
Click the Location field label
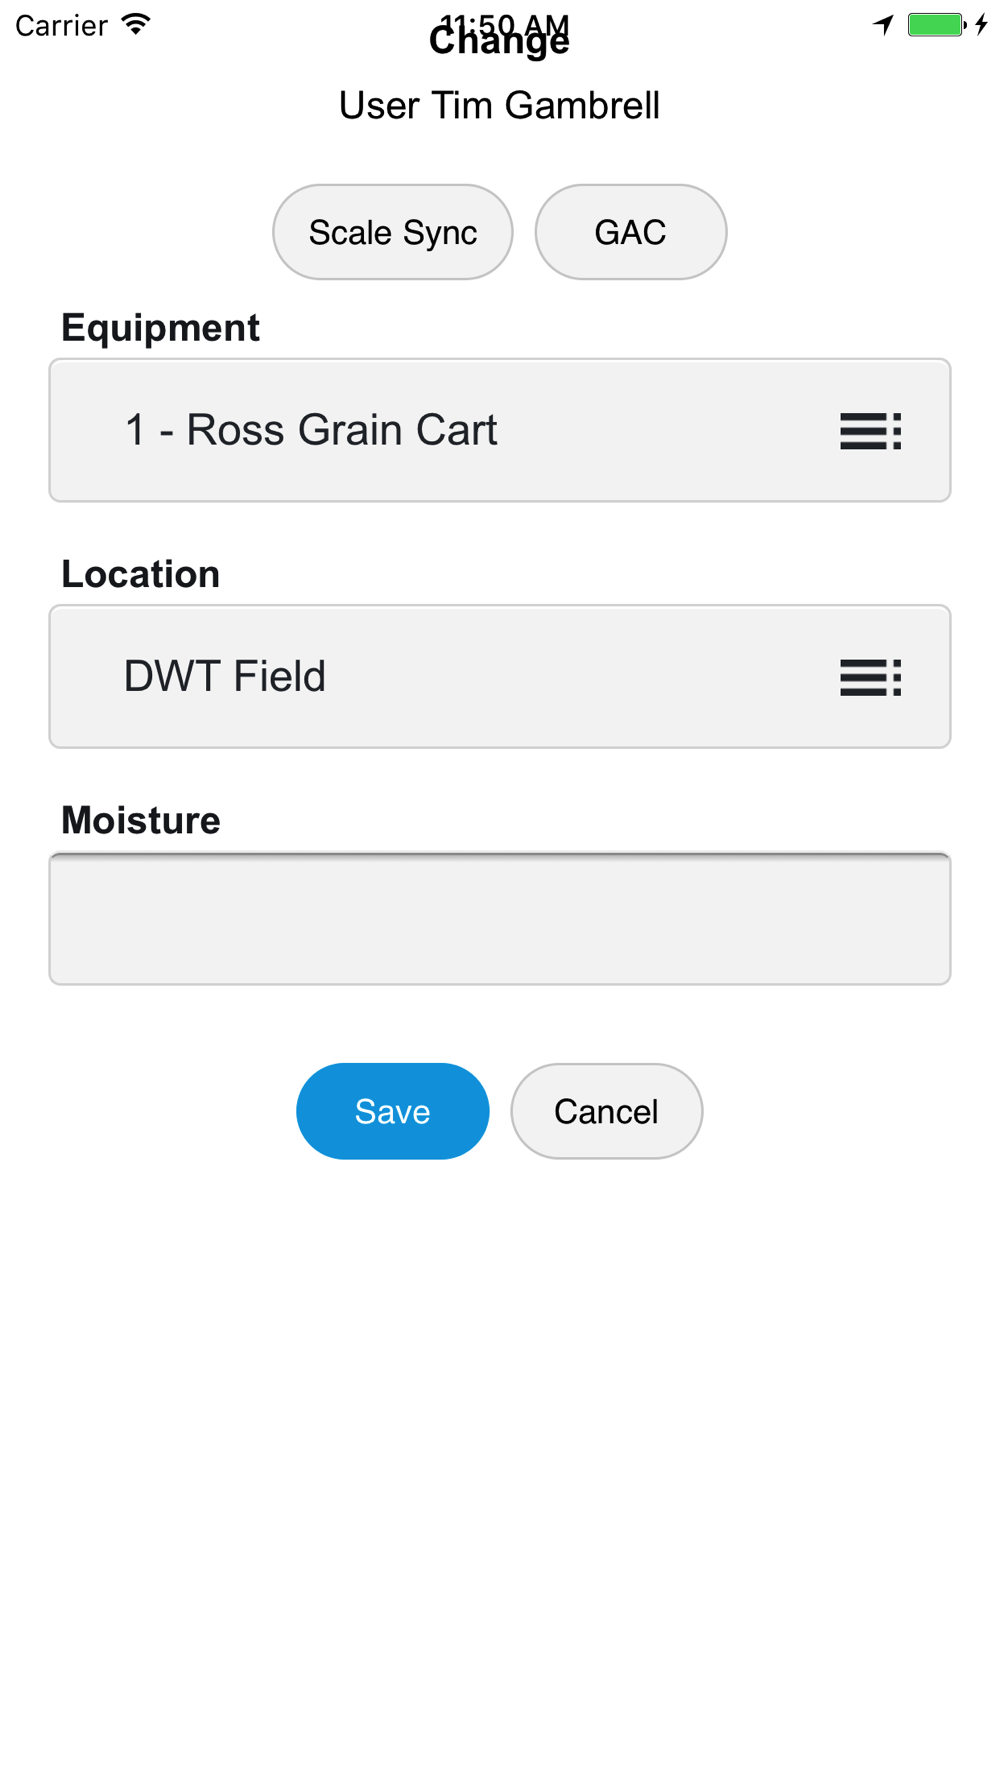pos(140,574)
